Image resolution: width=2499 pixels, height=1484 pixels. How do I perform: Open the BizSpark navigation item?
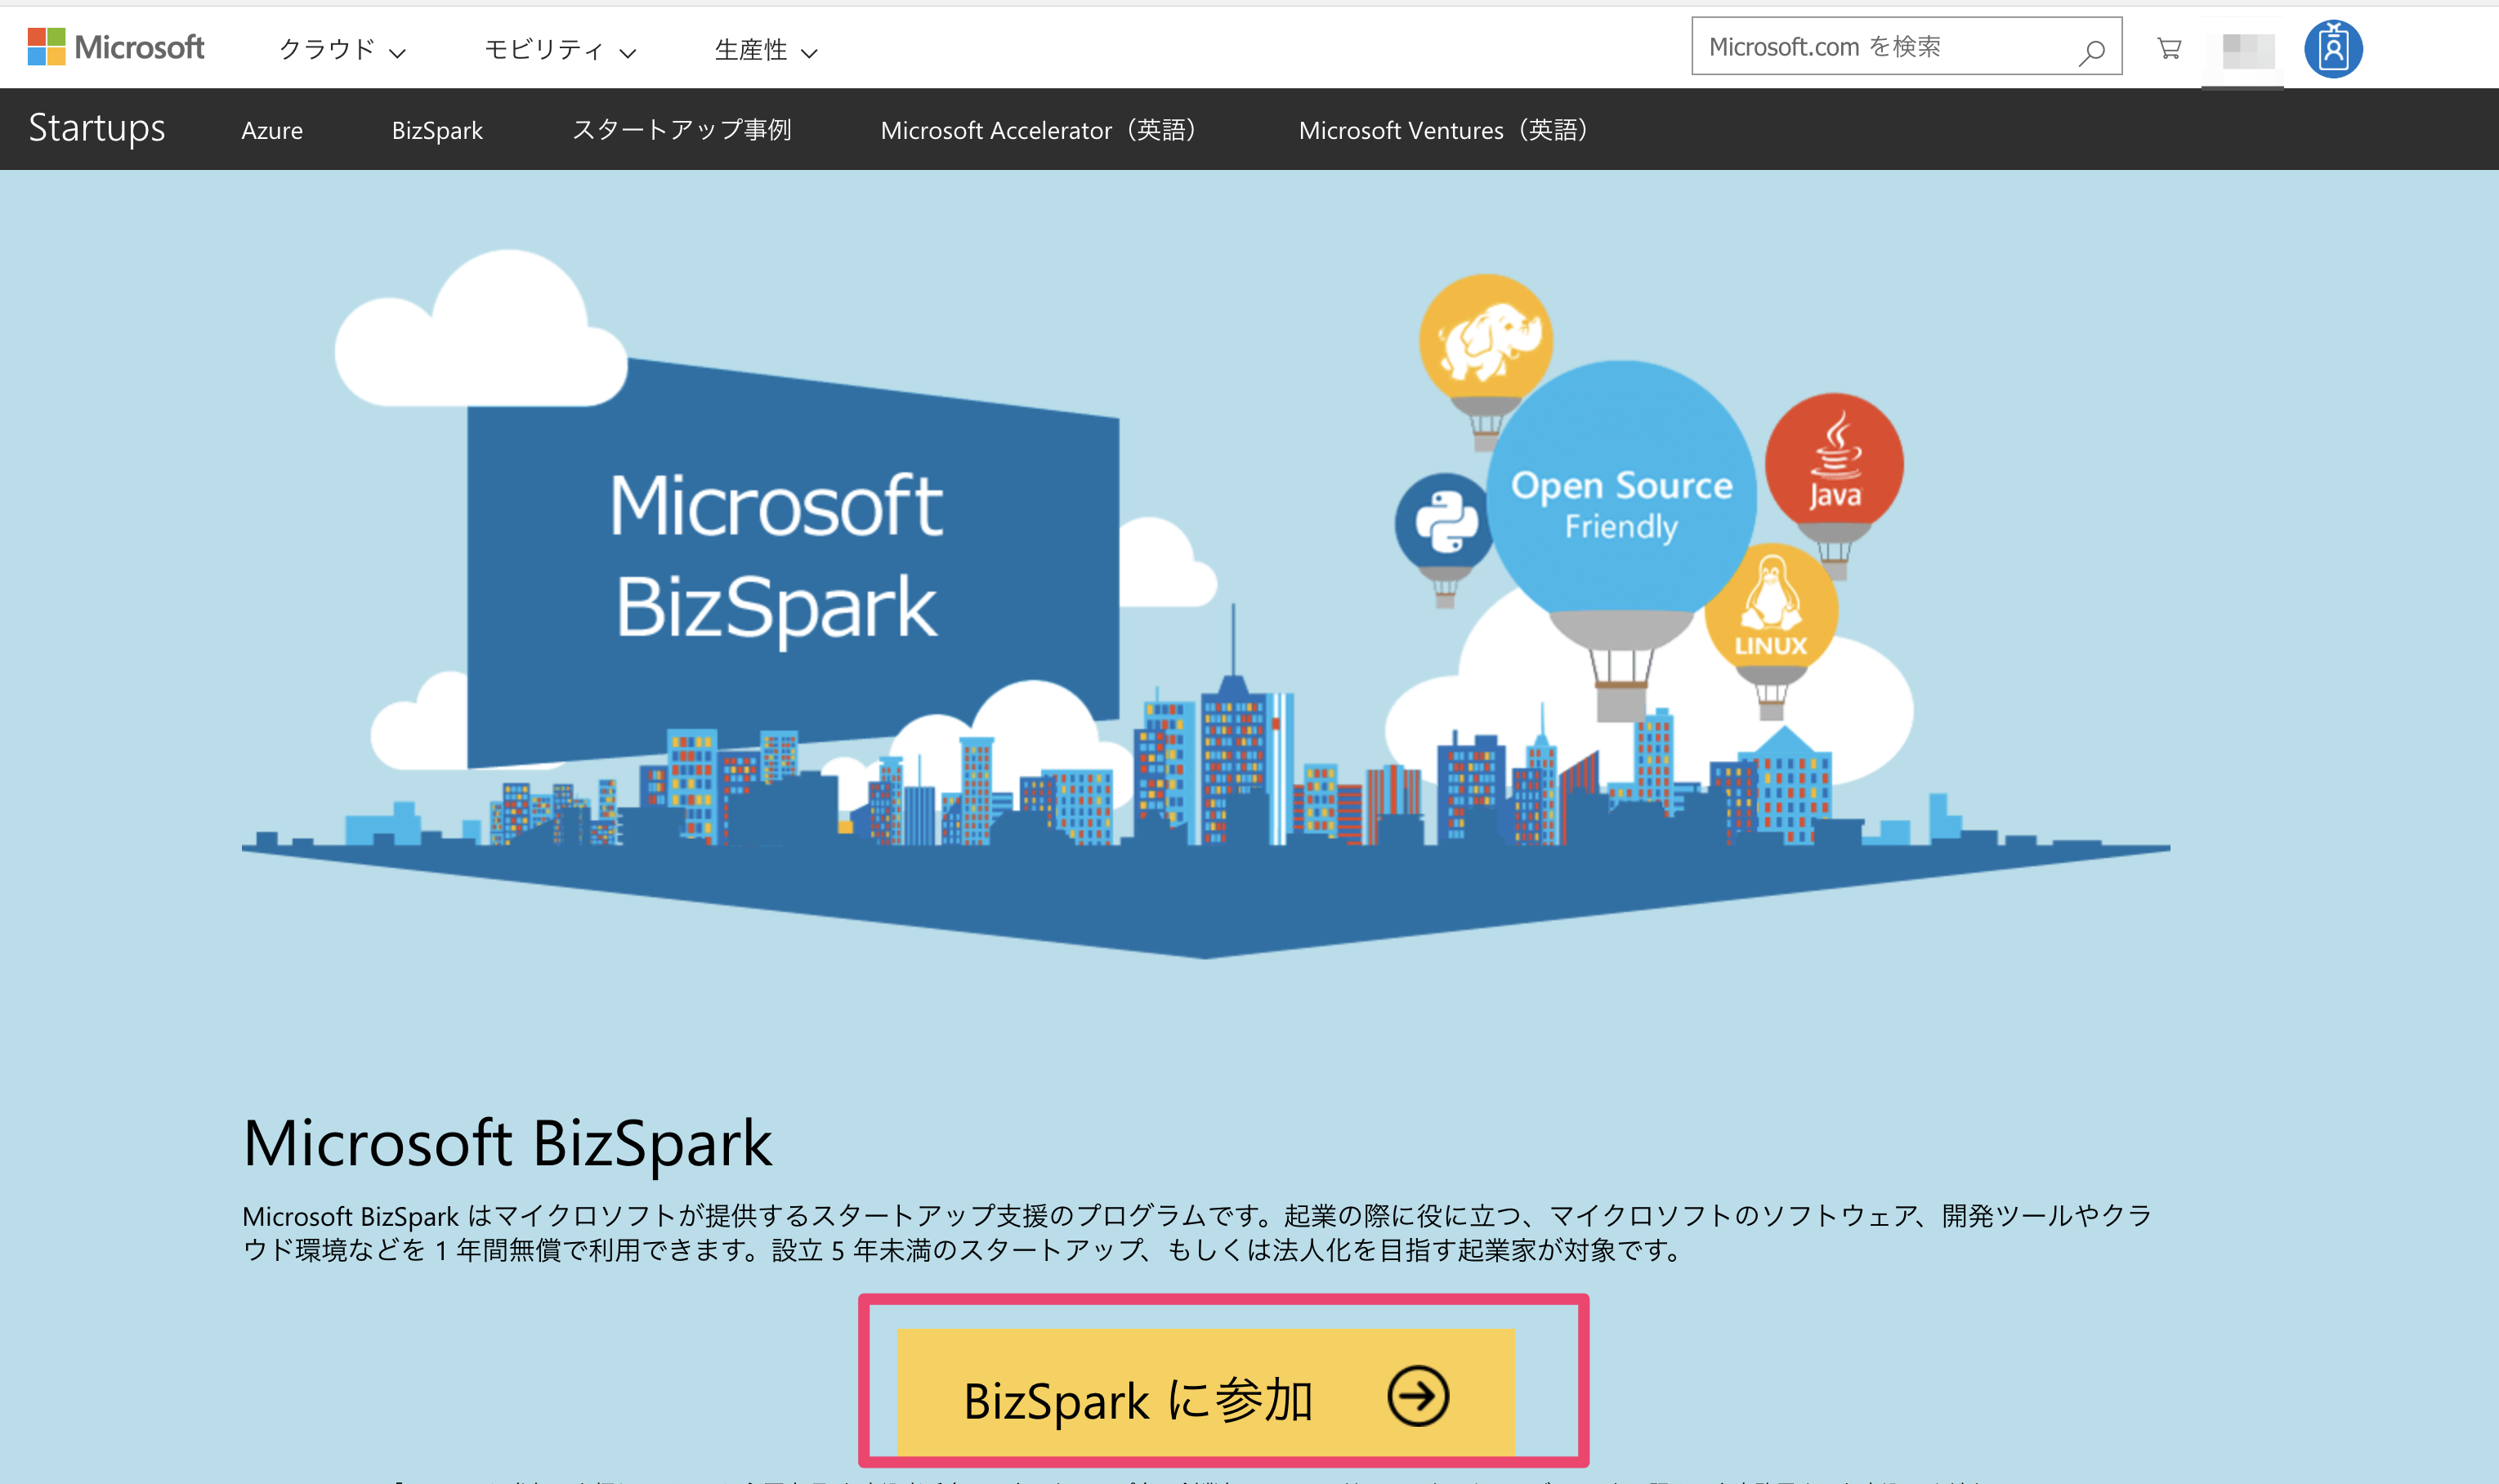(436, 130)
